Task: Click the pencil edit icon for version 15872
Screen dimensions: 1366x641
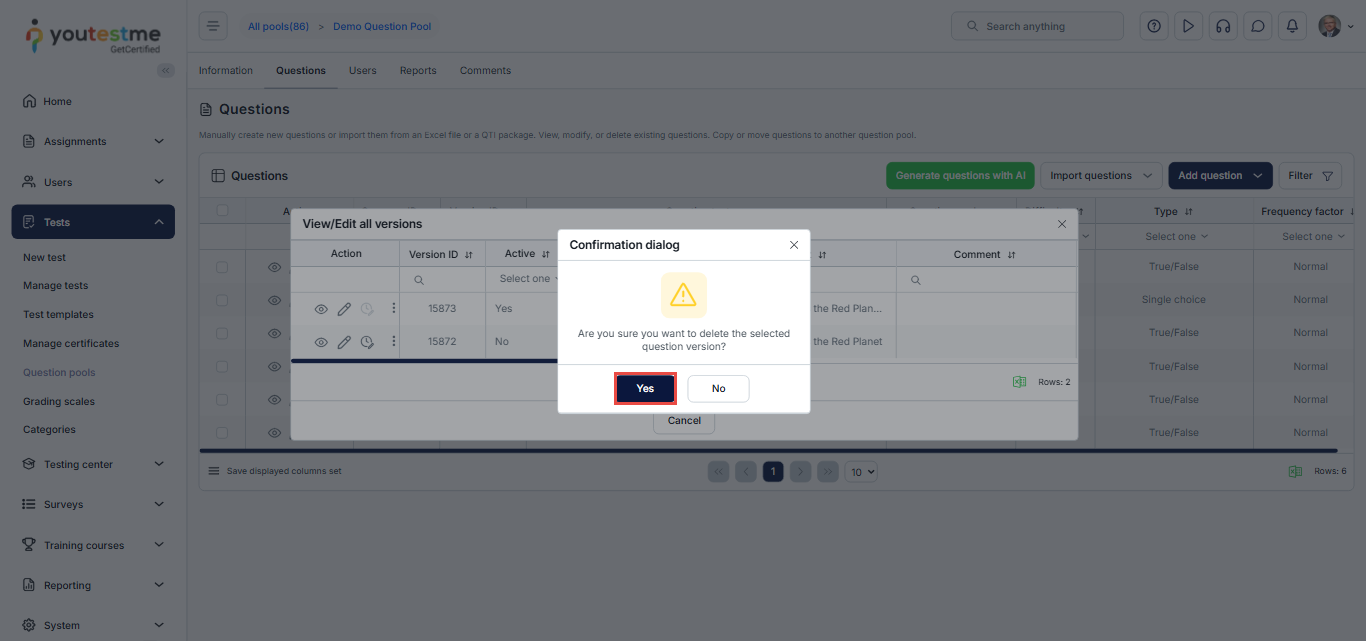Action: click(x=344, y=342)
